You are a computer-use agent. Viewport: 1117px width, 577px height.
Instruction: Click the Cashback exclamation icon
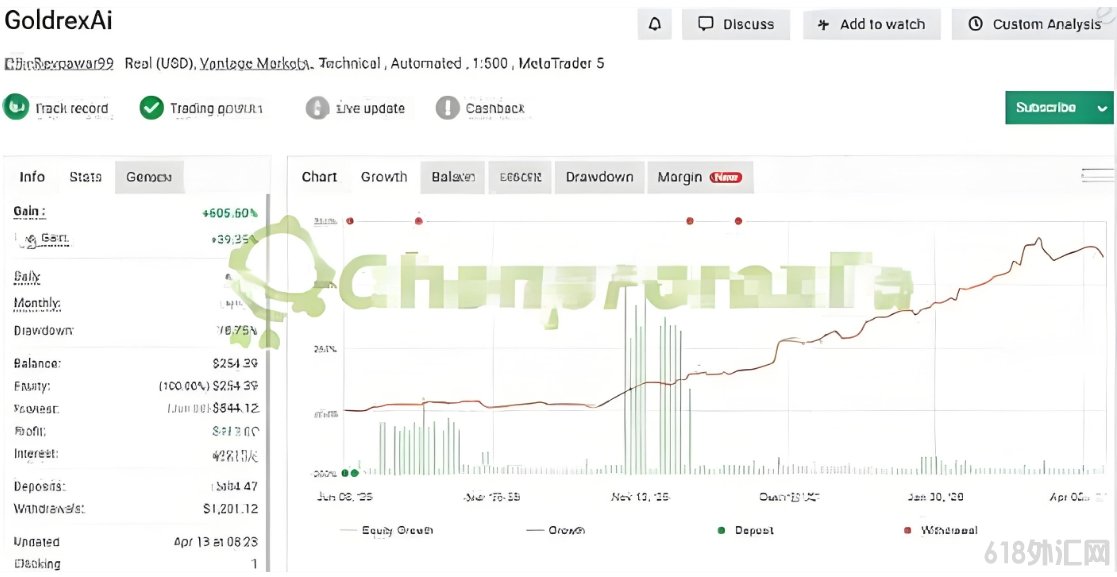pos(447,108)
